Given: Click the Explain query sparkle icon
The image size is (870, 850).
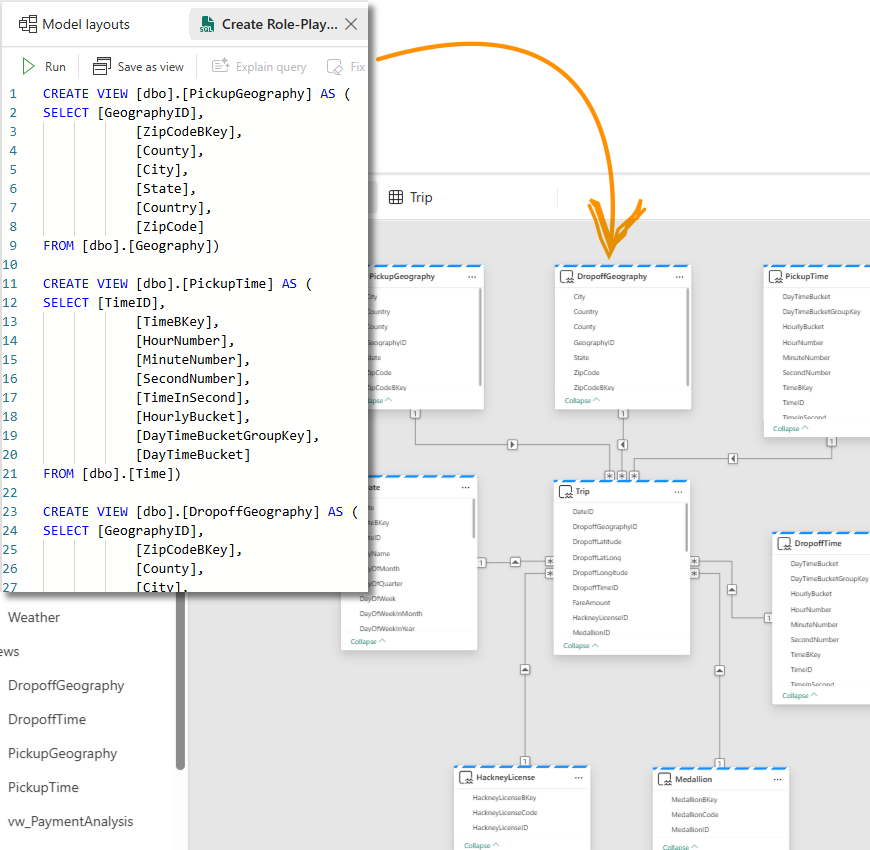Looking at the screenshot, I should pos(221,67).
